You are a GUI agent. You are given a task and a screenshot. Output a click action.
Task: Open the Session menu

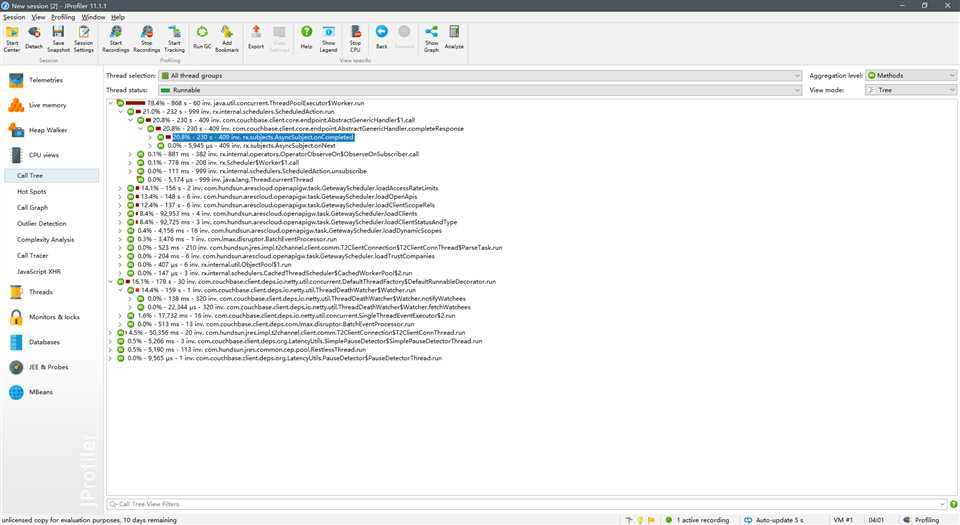(14, 17)
